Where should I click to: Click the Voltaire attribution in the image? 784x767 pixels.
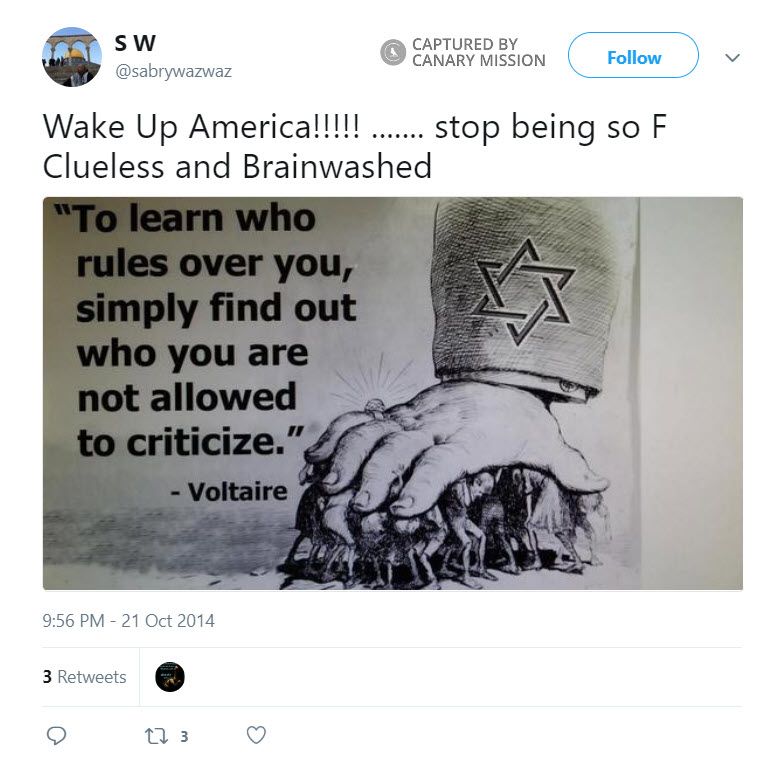point(229,492)
